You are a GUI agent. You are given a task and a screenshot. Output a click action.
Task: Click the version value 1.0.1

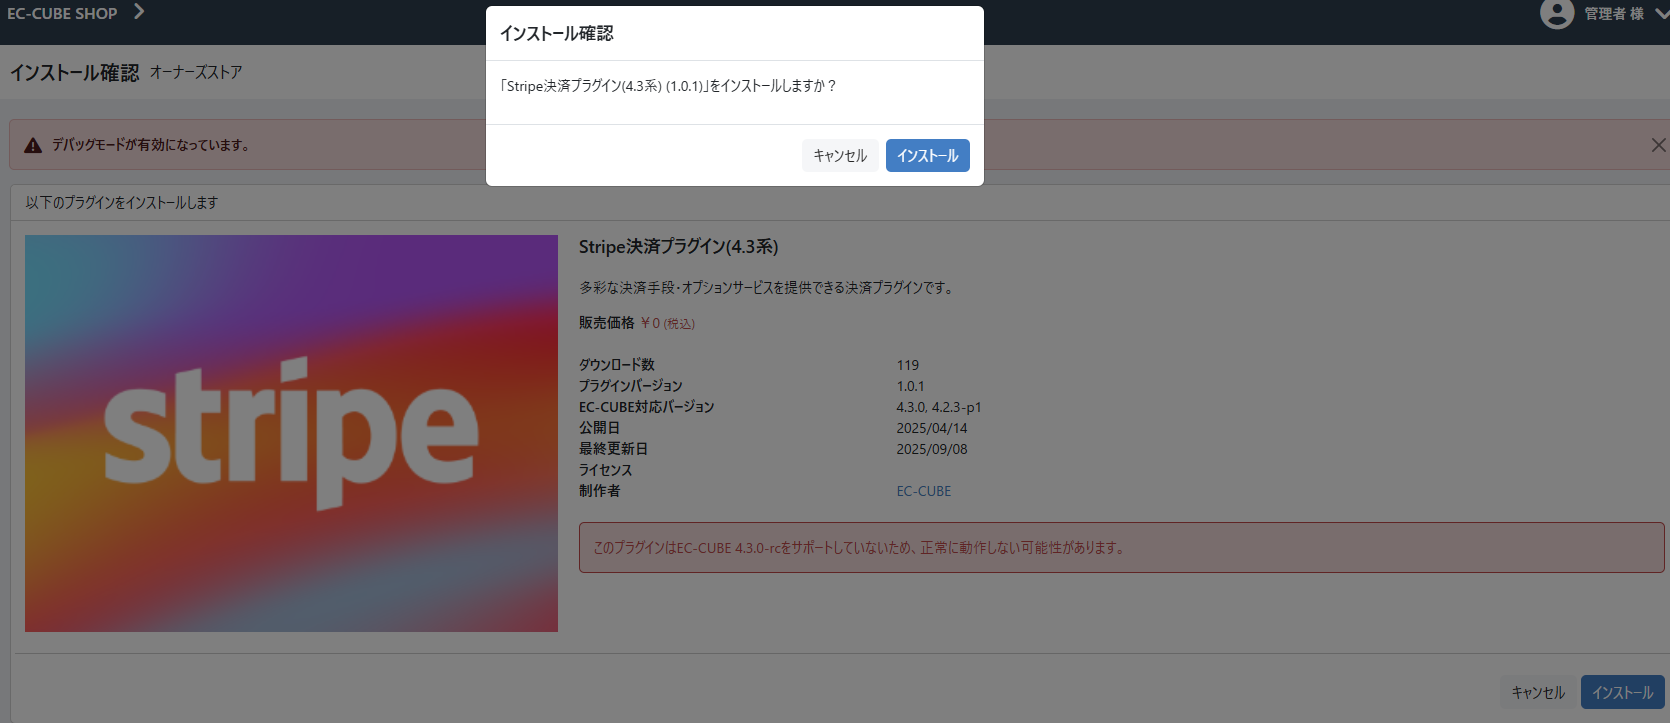coord(910,386)
